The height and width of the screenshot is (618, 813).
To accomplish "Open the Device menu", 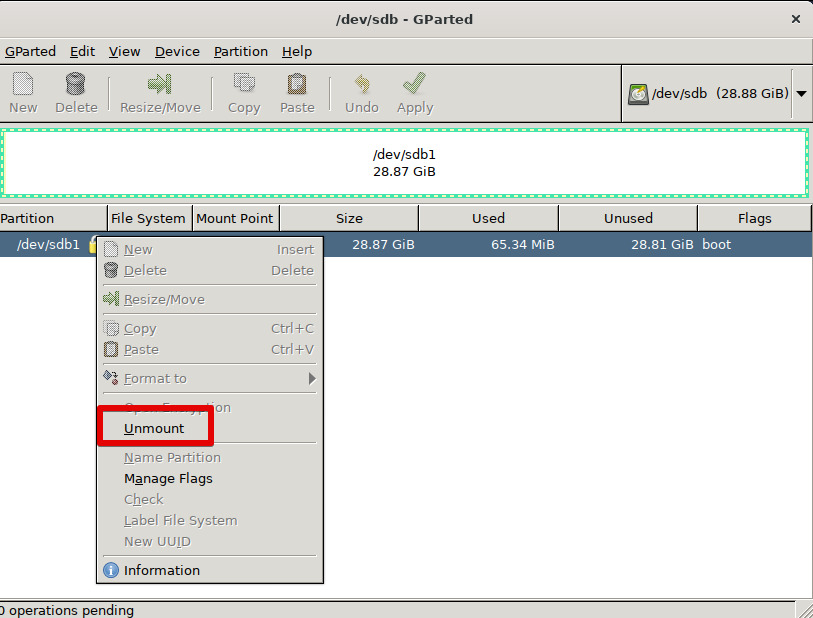I will pyautogui.click(x=177, y=51).
